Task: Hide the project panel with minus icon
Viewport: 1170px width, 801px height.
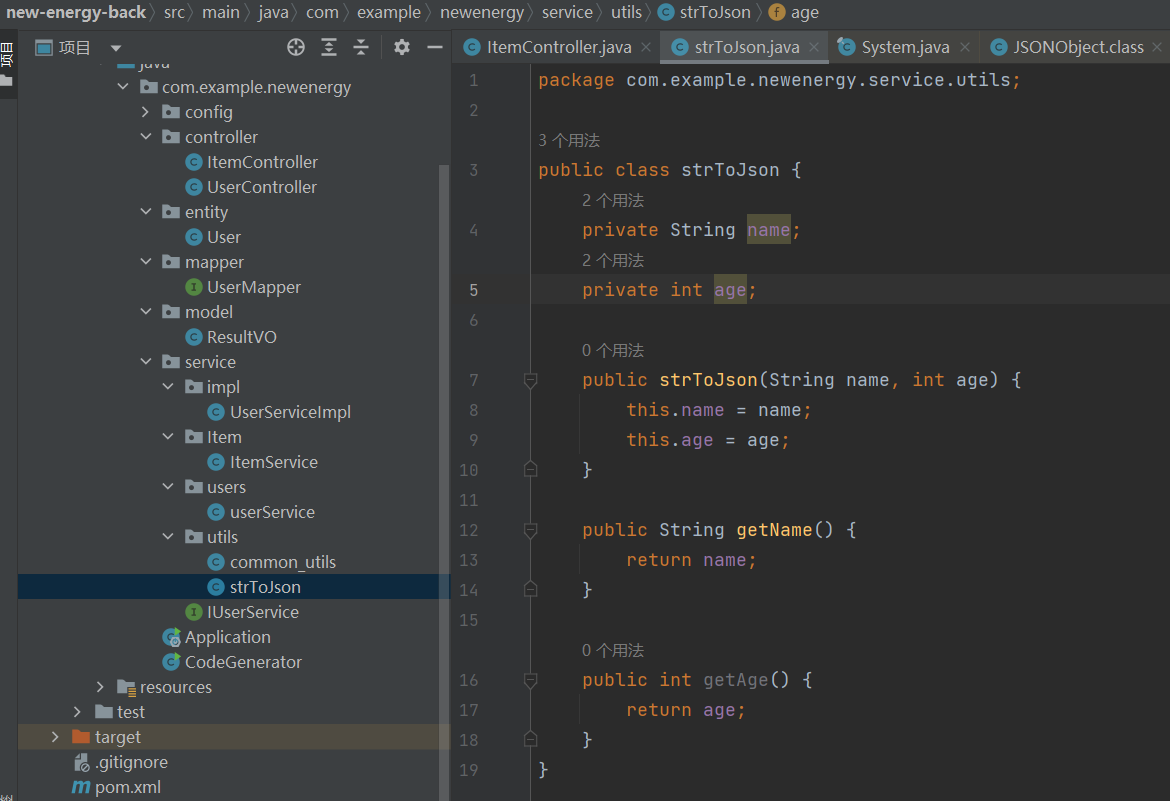Action: 434,47
